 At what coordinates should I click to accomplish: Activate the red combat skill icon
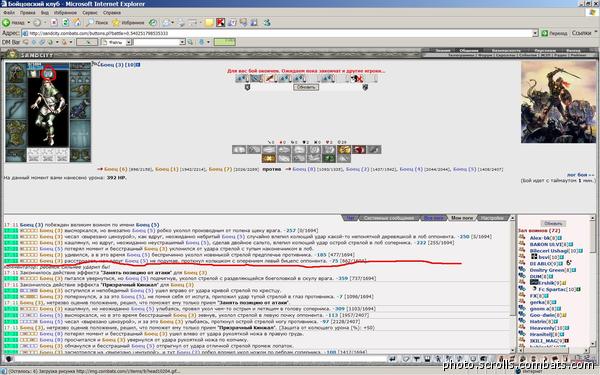tap(359, 150)
